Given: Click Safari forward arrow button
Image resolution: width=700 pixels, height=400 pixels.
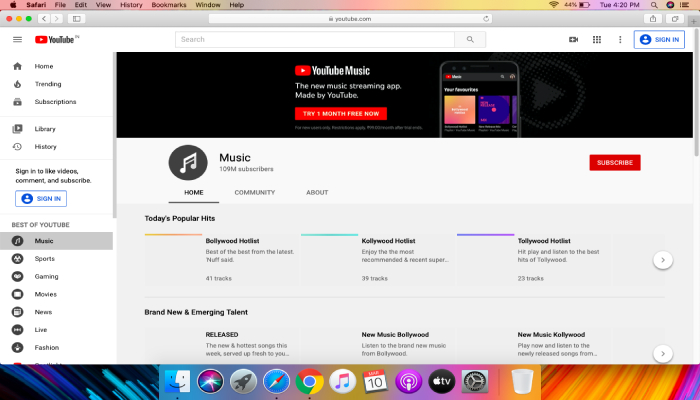Looking at the screenshot, I should pos(56,18).
